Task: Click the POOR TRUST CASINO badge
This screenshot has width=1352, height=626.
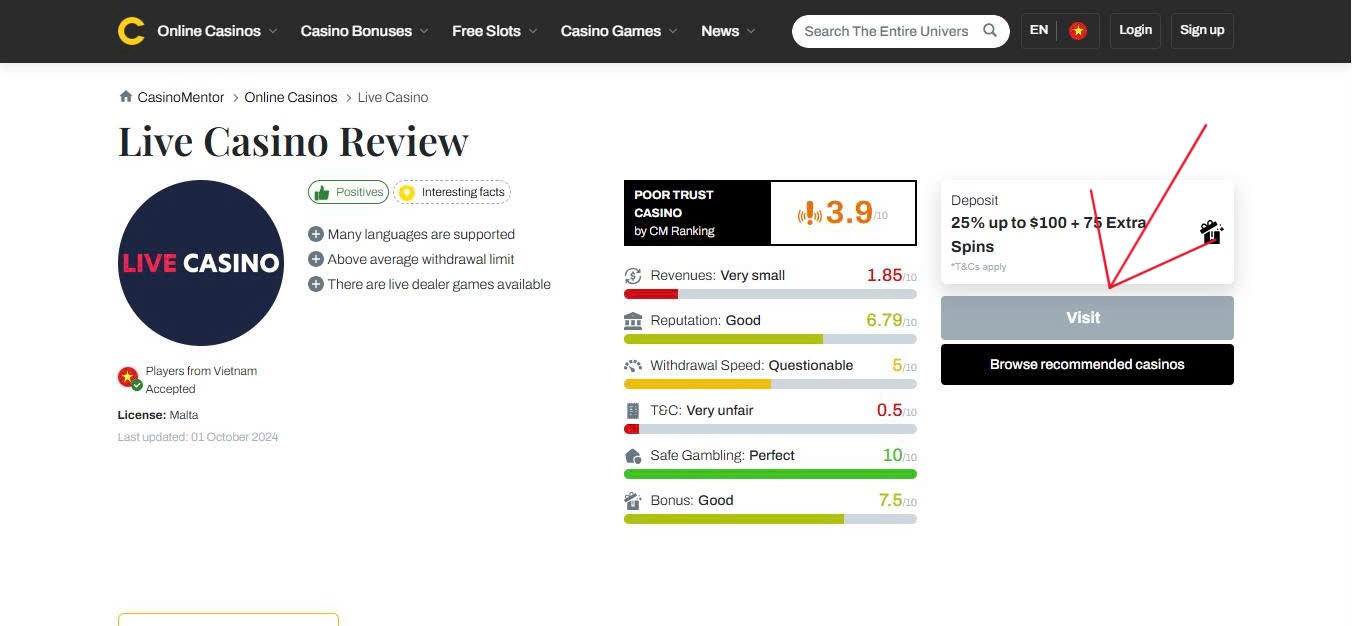Action: (697, 213)
